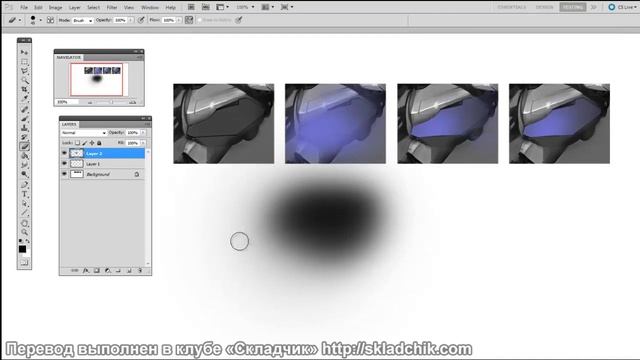Image resolution: width=640 pixels, height=360 pixels.
Task: Select the Gradient or Paint Bucket tool
Action: (x=24, y=156)
